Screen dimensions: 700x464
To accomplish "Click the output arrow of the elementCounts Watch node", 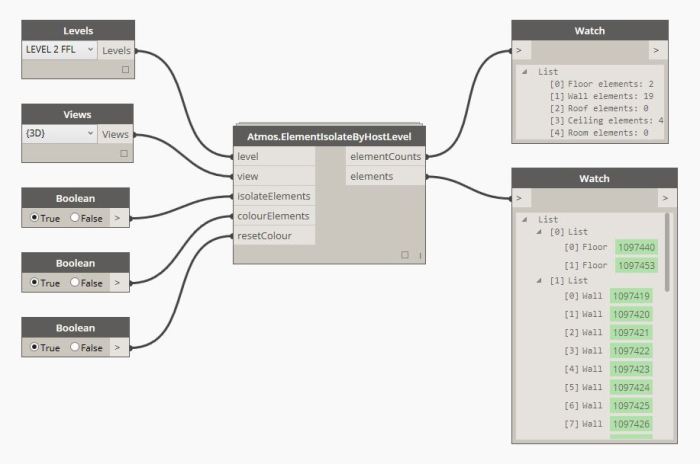I will point(656,49).
